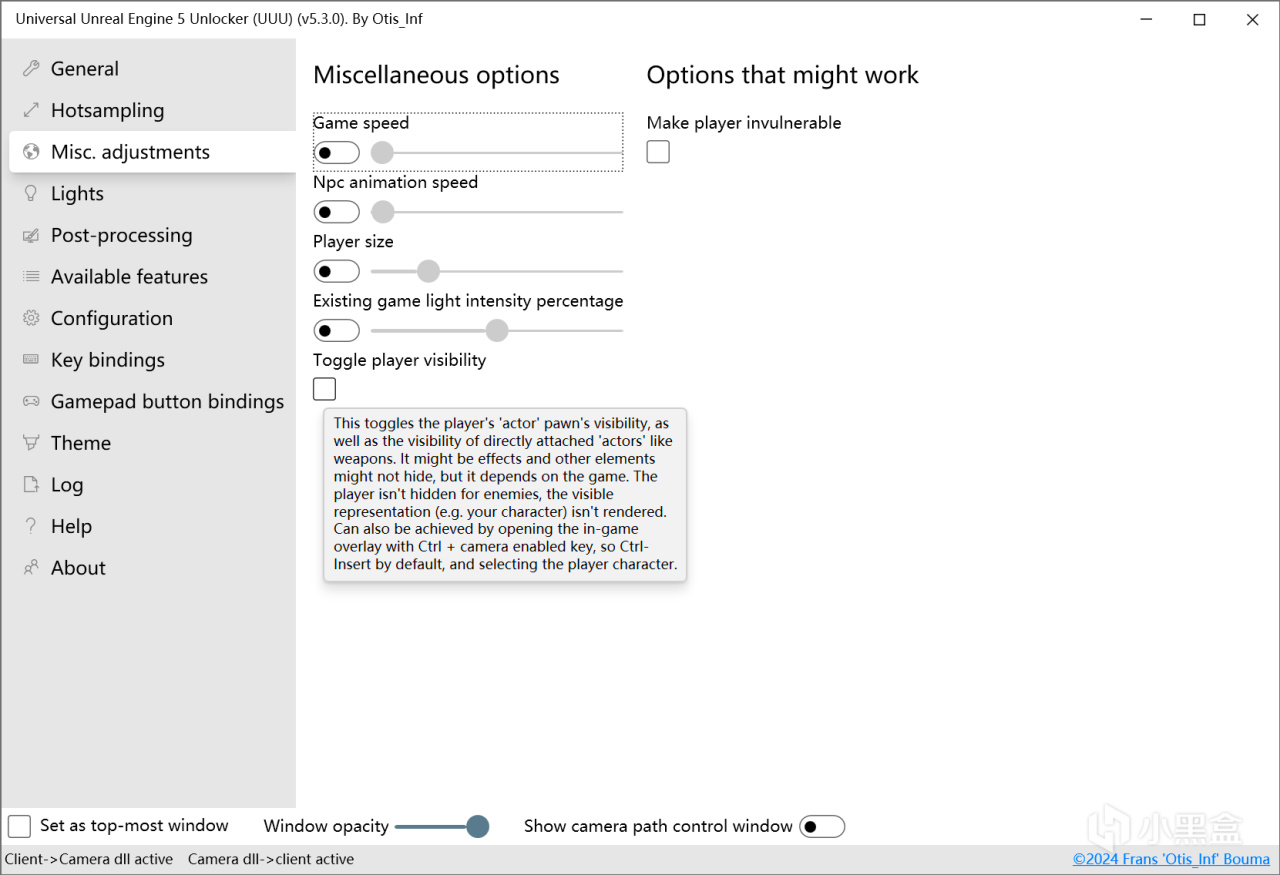Click the globe icon beside Misc. adjustments
1280x875 pixels.
point(31,152)
